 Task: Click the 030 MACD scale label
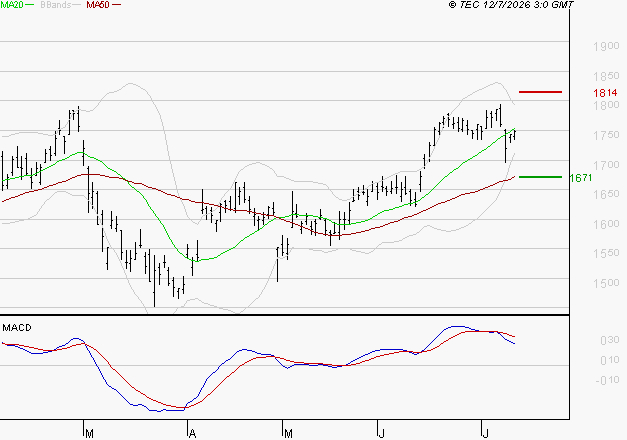pos(610,340)
